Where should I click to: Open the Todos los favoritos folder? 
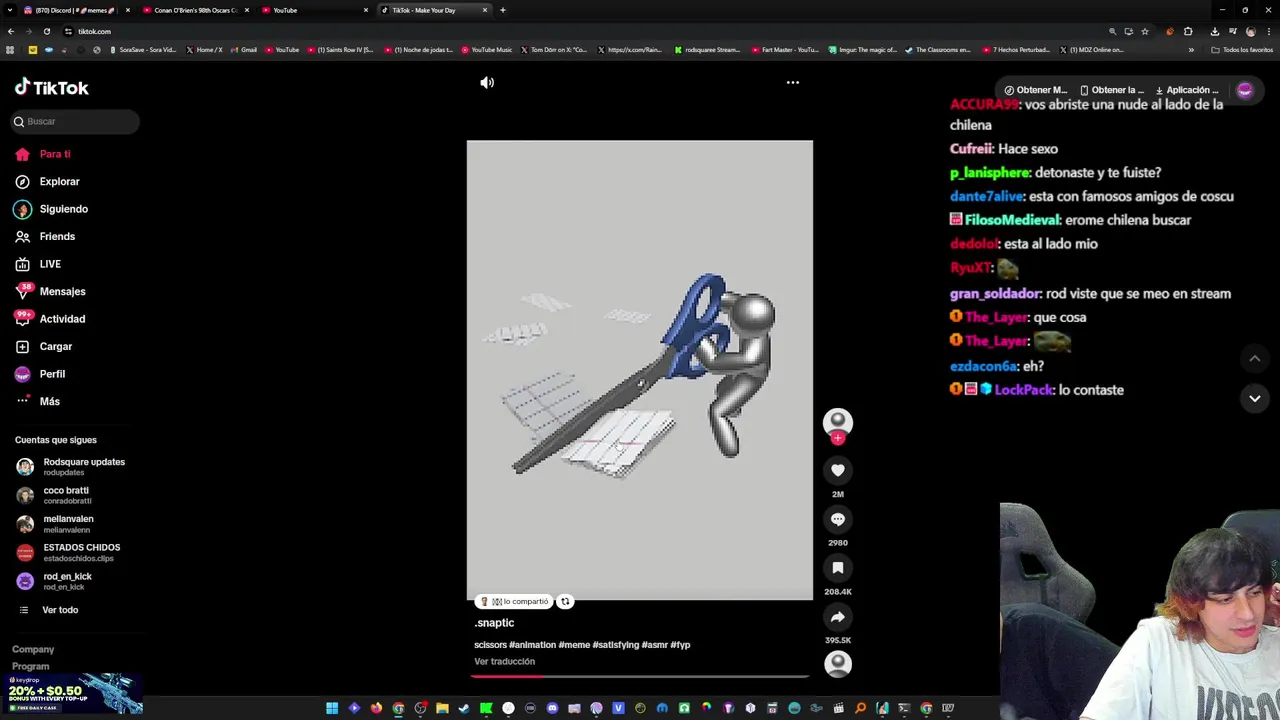(1241, 50)
